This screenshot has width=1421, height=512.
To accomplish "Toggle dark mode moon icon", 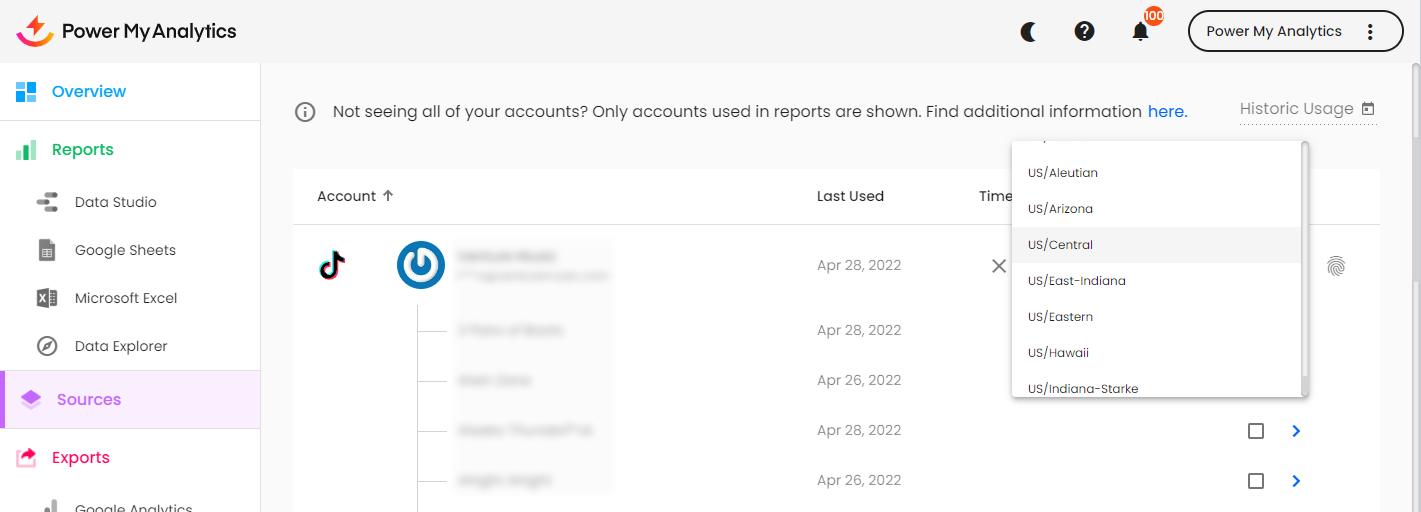I will coord(1028,31).
